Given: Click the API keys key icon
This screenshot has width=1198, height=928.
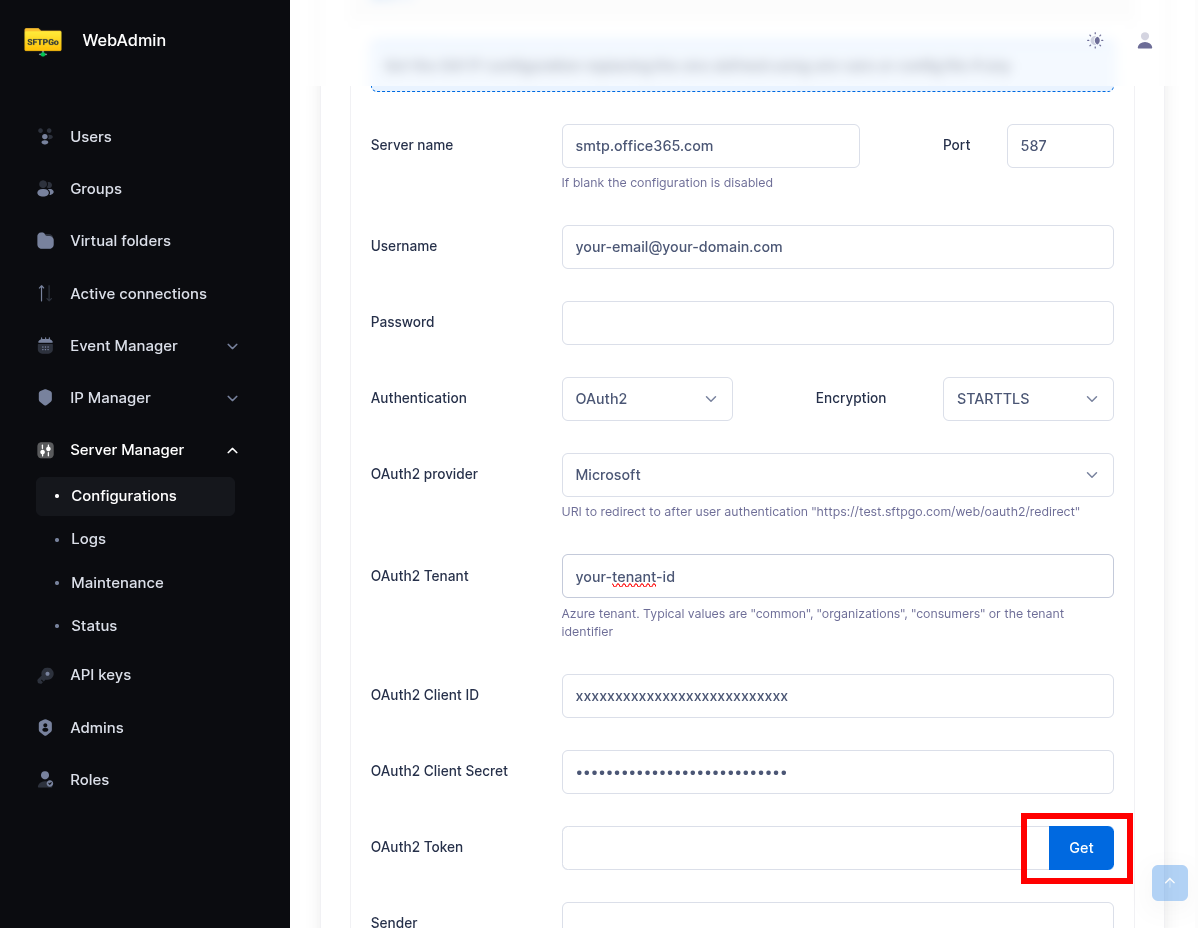Looking at the screenshot, I should point(45,675).
